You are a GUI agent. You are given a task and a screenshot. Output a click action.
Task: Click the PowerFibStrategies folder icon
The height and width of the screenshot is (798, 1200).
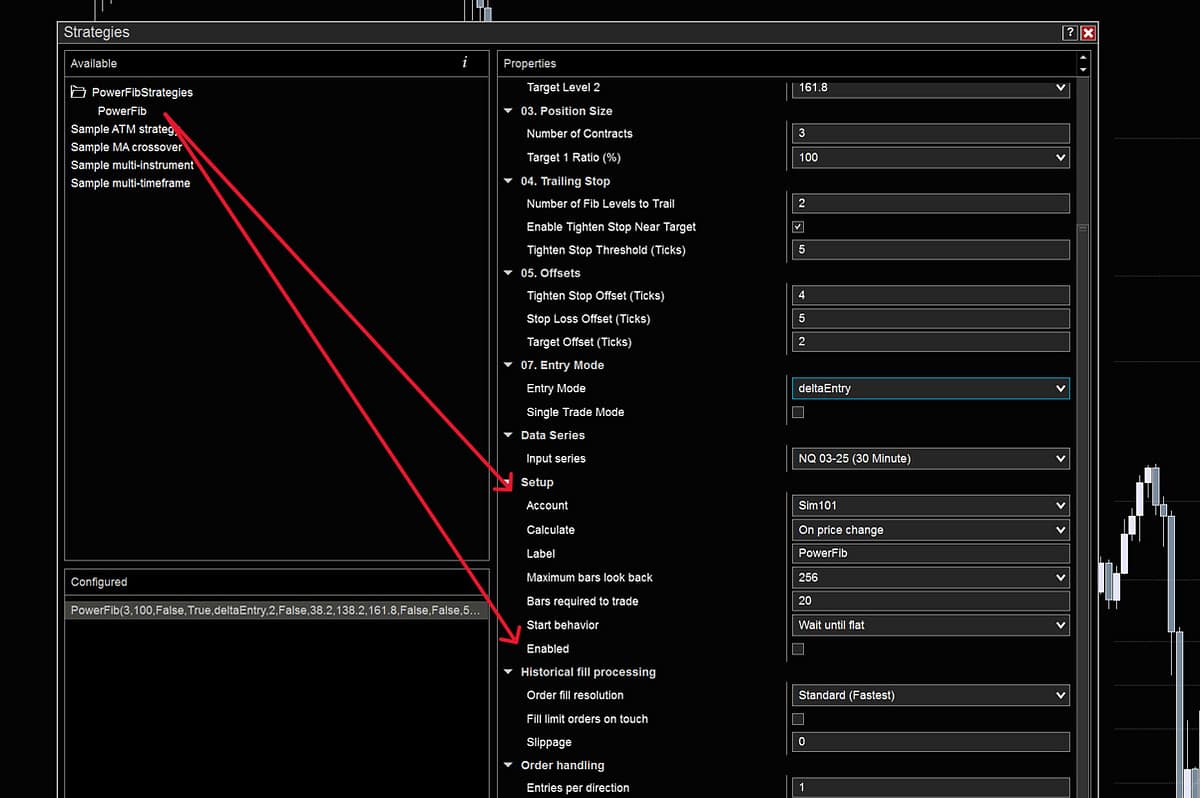(78, 92)
